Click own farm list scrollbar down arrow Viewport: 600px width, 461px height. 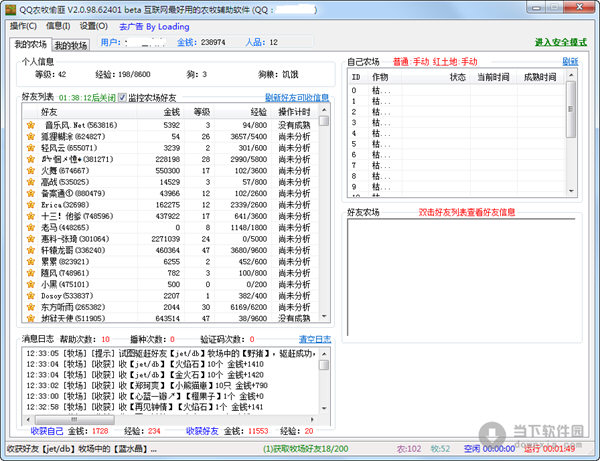(571, 191)
